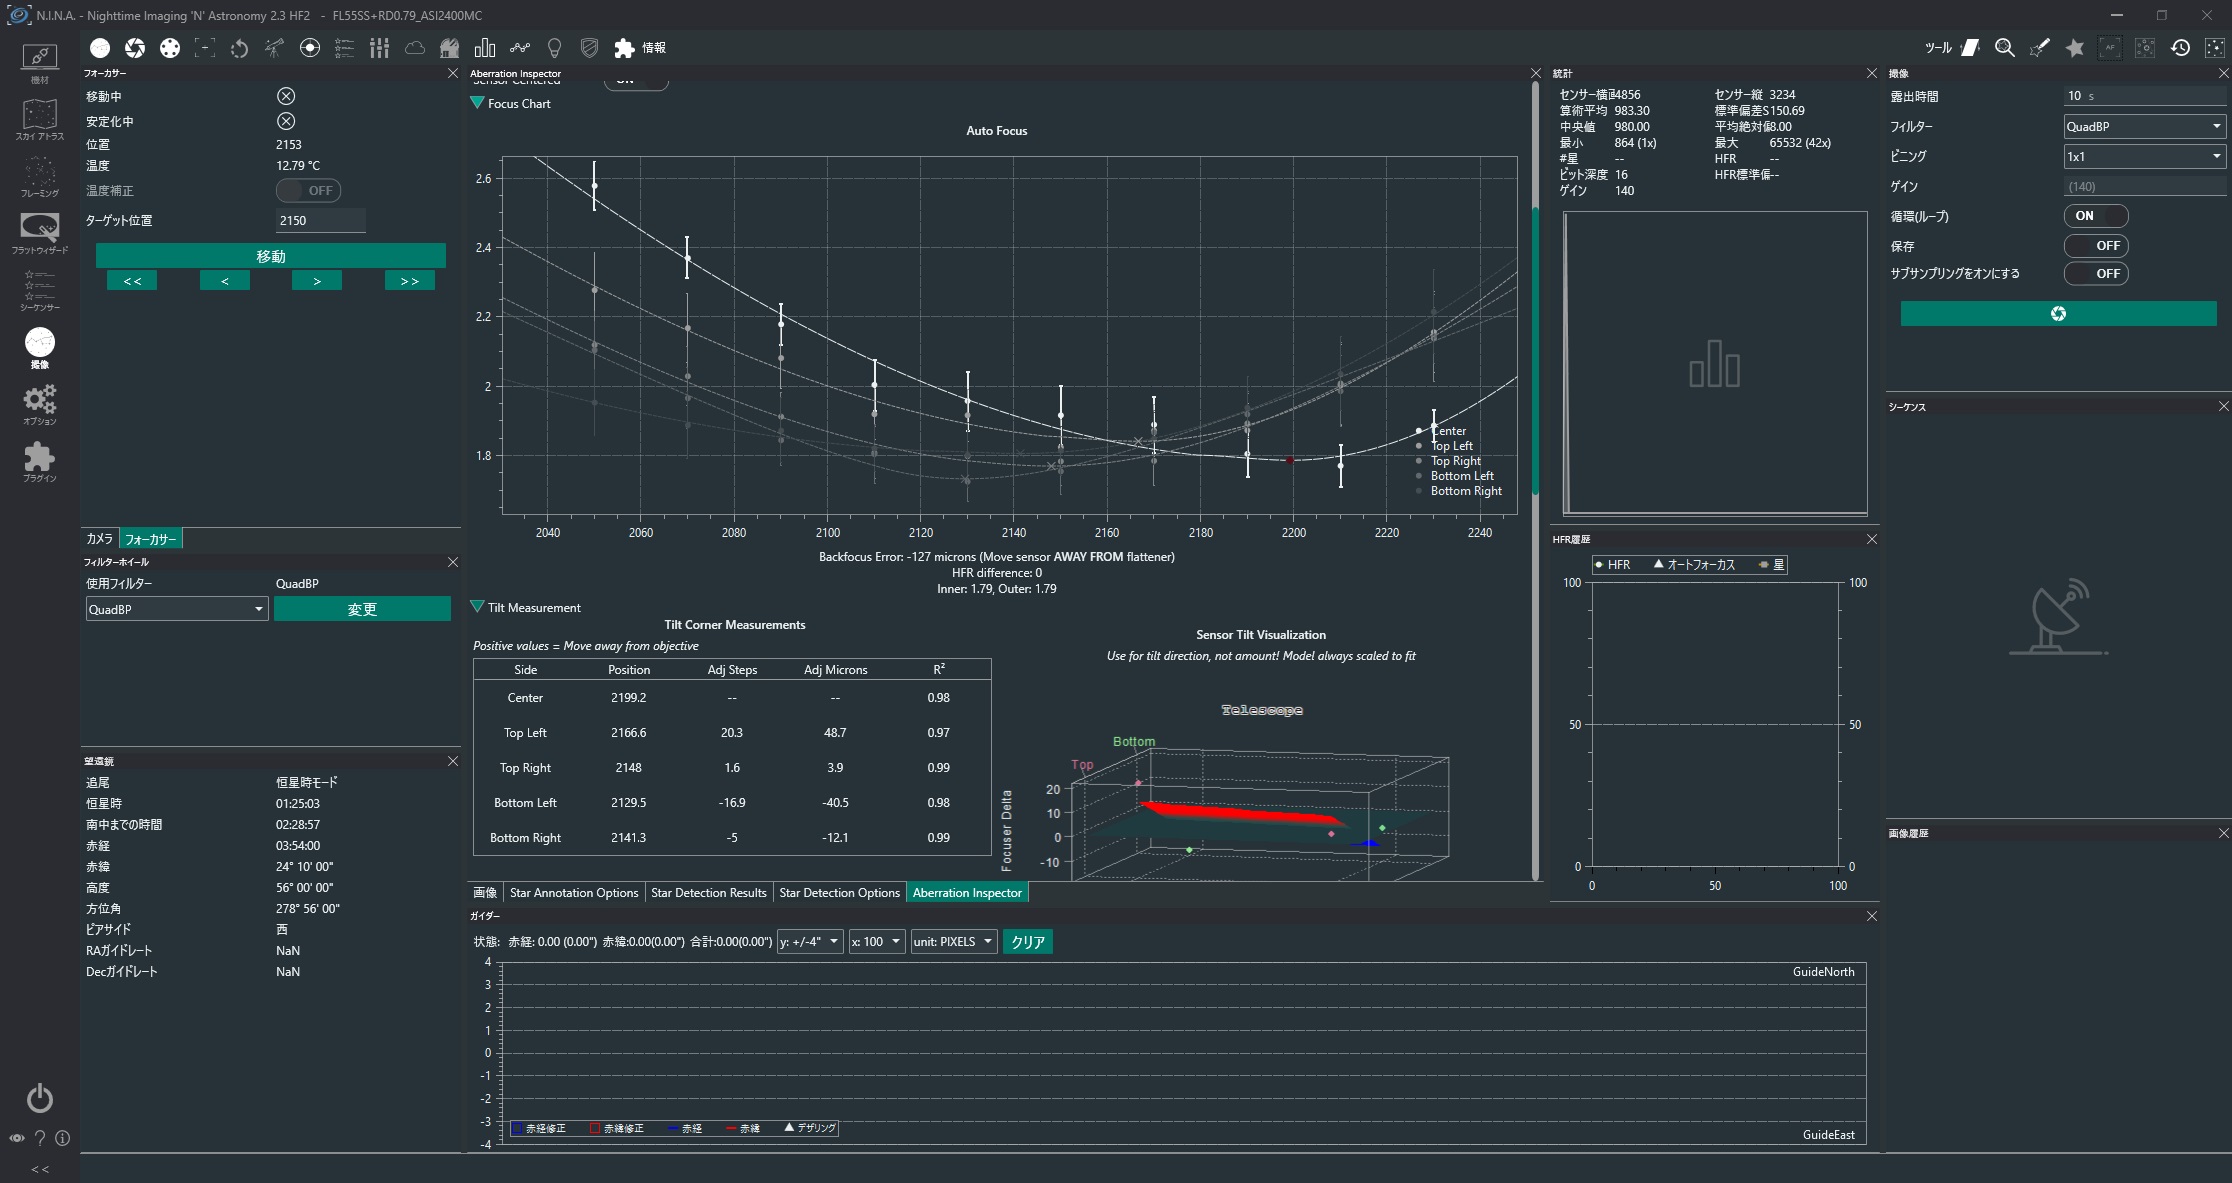Toggle subsampling (サブサンプリング) OFF switch

coord(2096,274)
